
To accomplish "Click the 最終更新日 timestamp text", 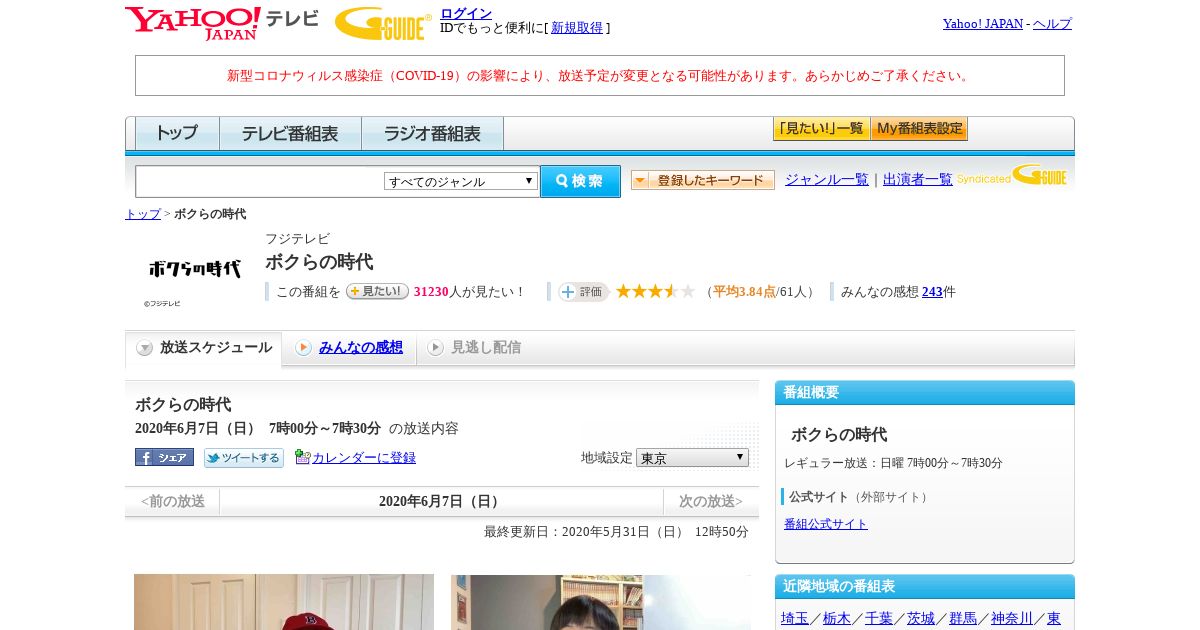I will coord(616,532).
